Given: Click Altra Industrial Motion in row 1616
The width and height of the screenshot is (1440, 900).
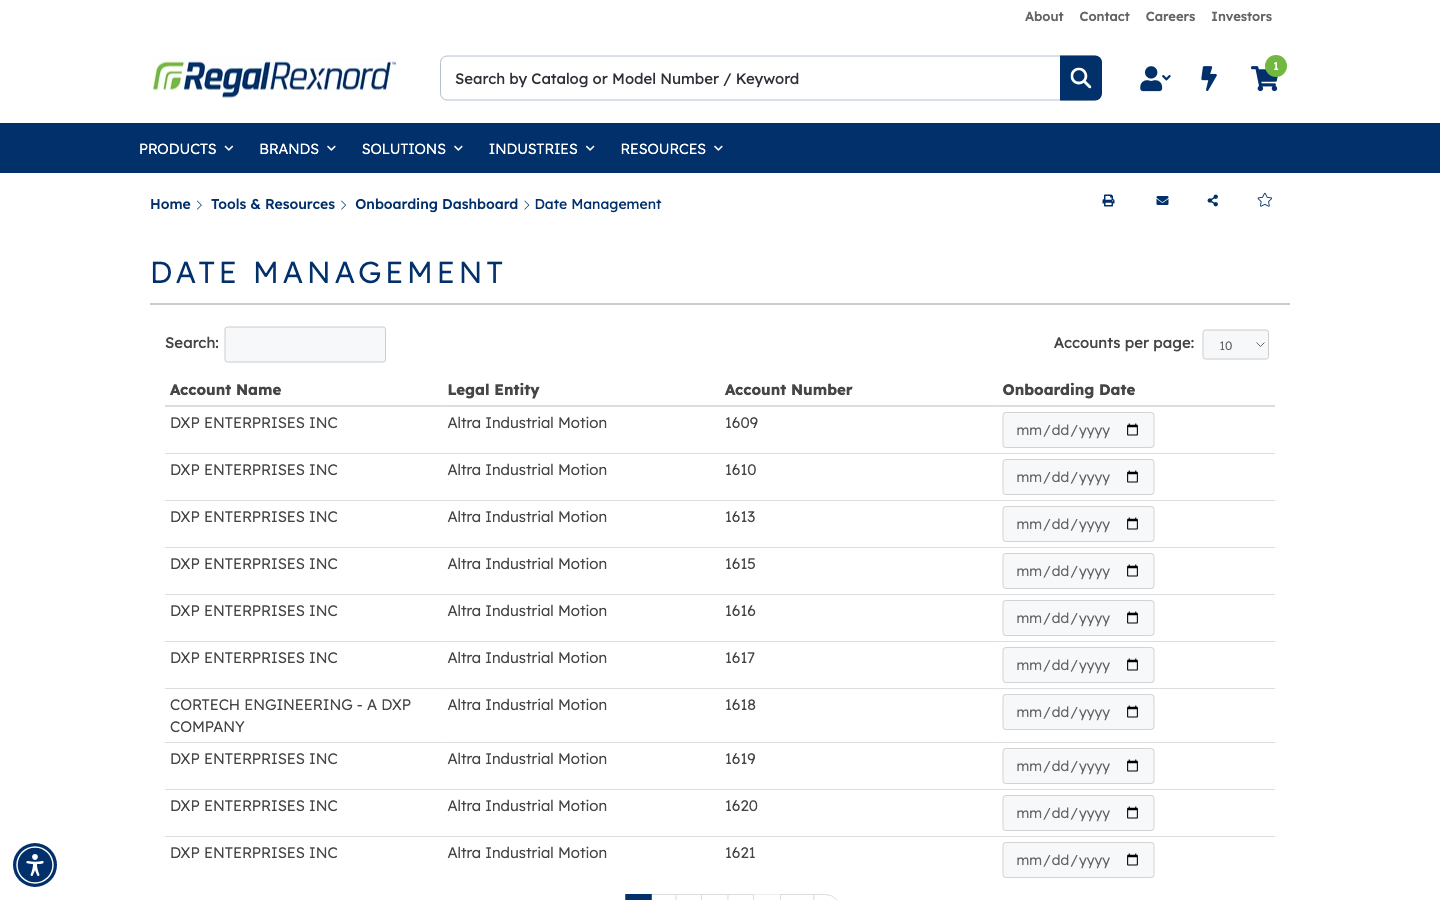Looking at the screenshot, I should coord(527,611).
